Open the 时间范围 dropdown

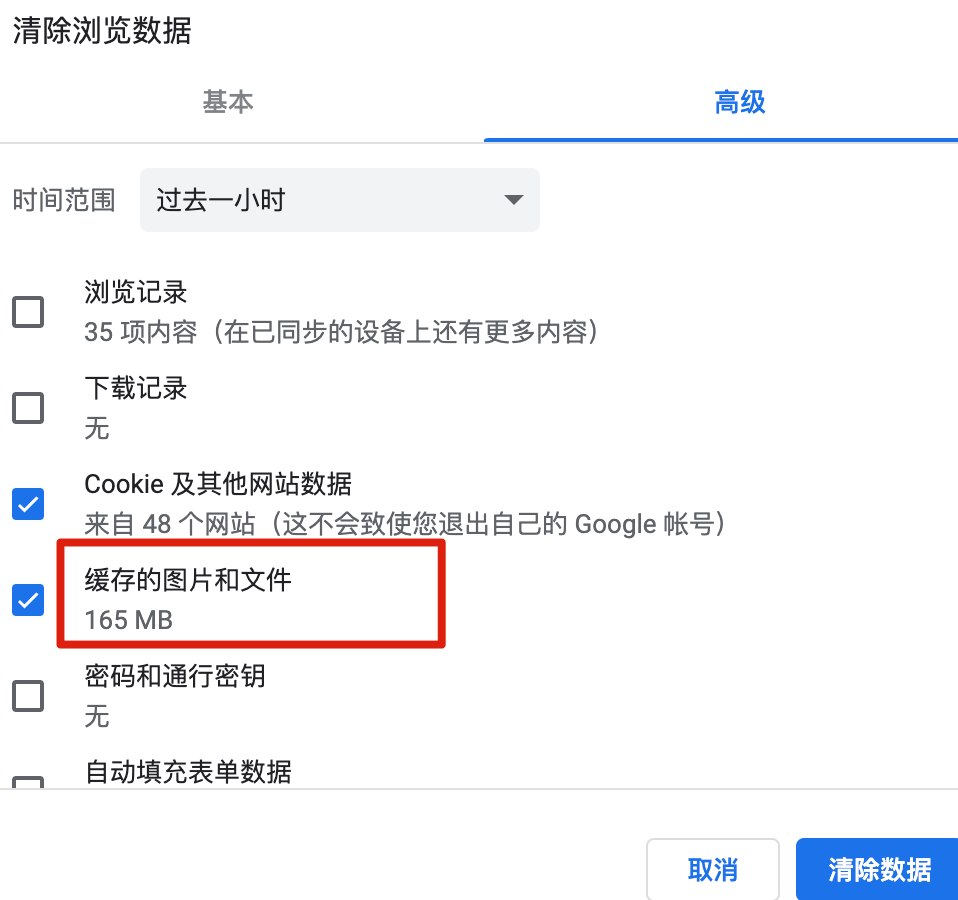pyautogui.click(x=339, y=200)
